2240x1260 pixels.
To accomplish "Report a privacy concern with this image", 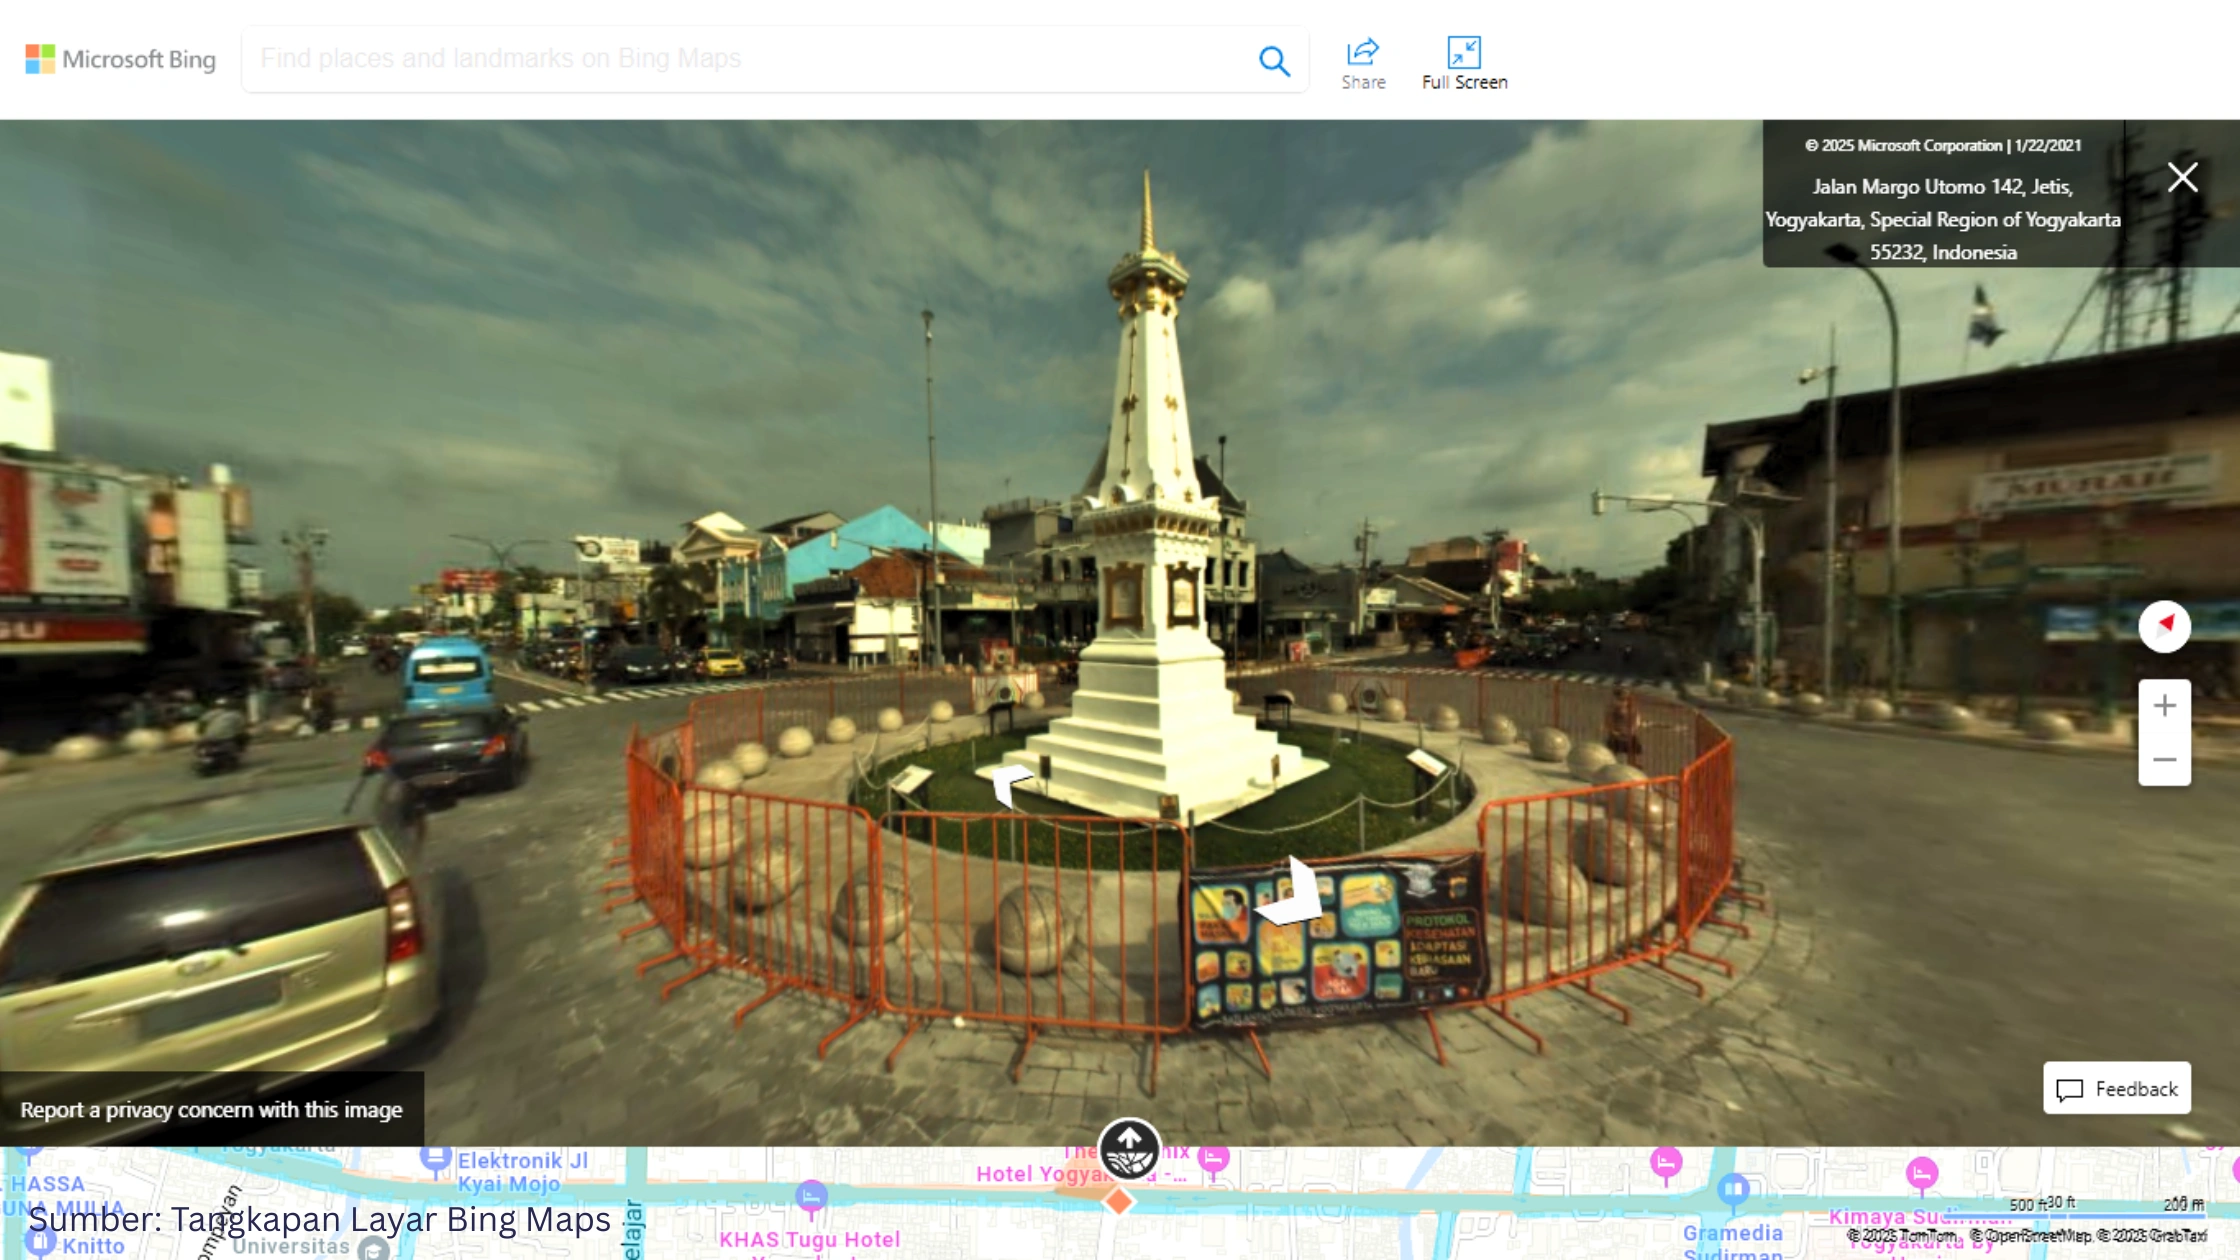I will pos(211,1109).
